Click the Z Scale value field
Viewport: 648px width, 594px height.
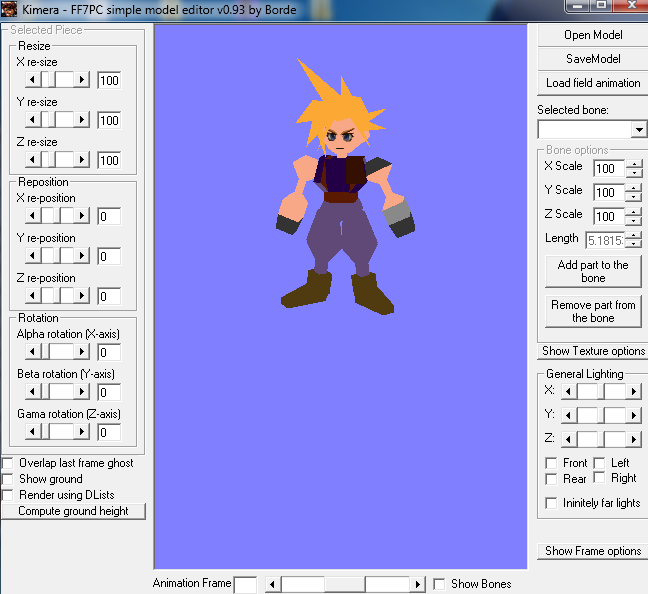tap(609, 216)
